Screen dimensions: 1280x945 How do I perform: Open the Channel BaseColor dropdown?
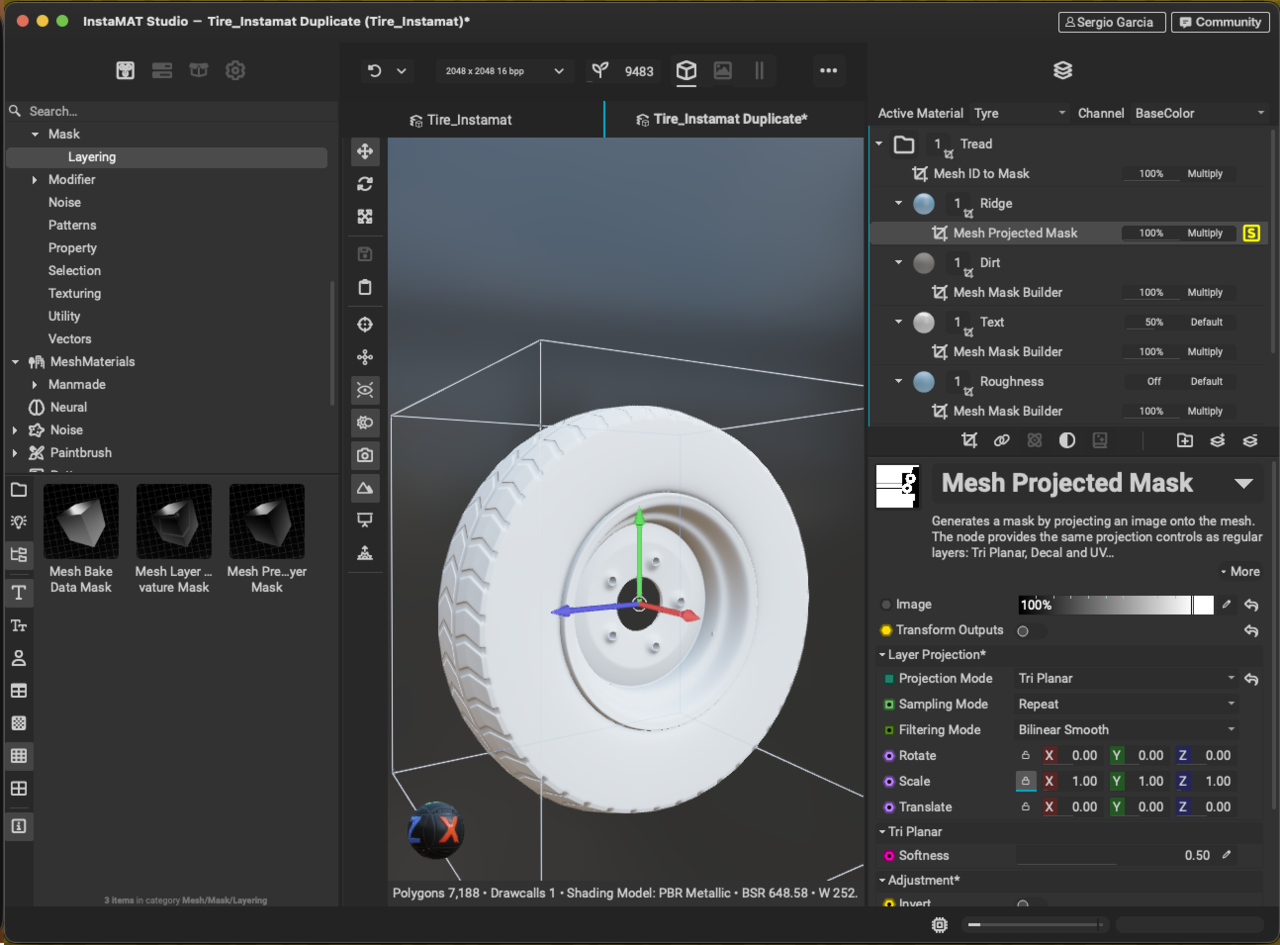[x=1199, y=113]
